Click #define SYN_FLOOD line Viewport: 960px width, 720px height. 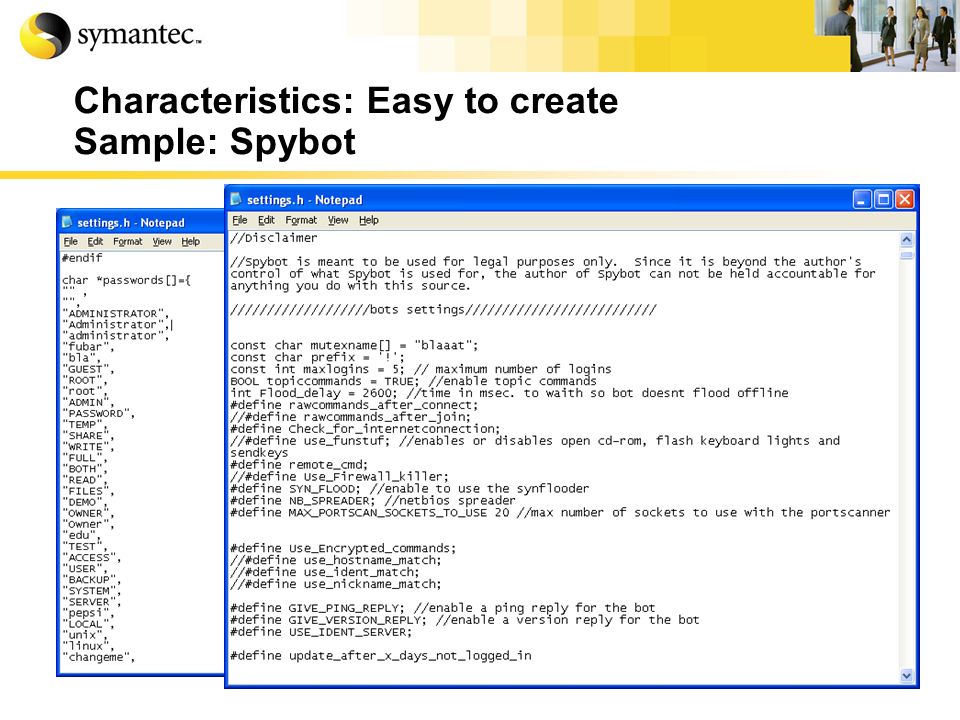pyautogui.click(x=410, y=489)
